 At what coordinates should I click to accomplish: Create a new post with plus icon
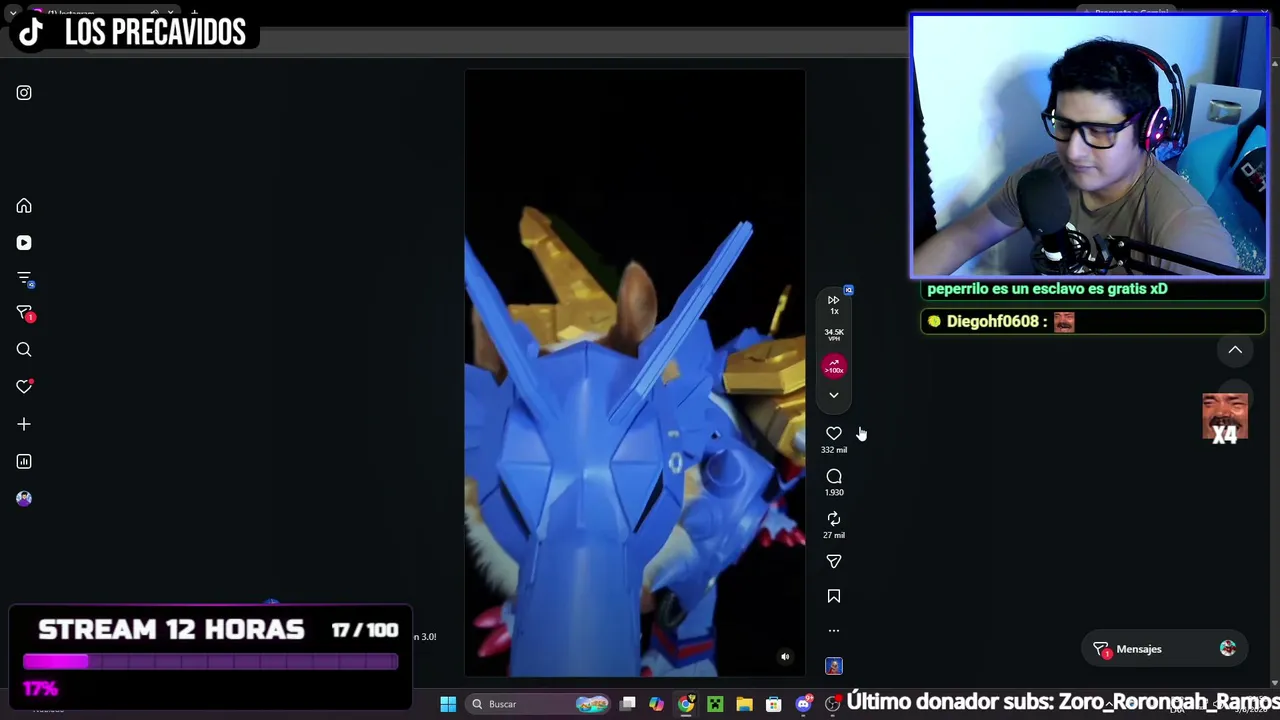pyautogui.click(x=24, y=424)
